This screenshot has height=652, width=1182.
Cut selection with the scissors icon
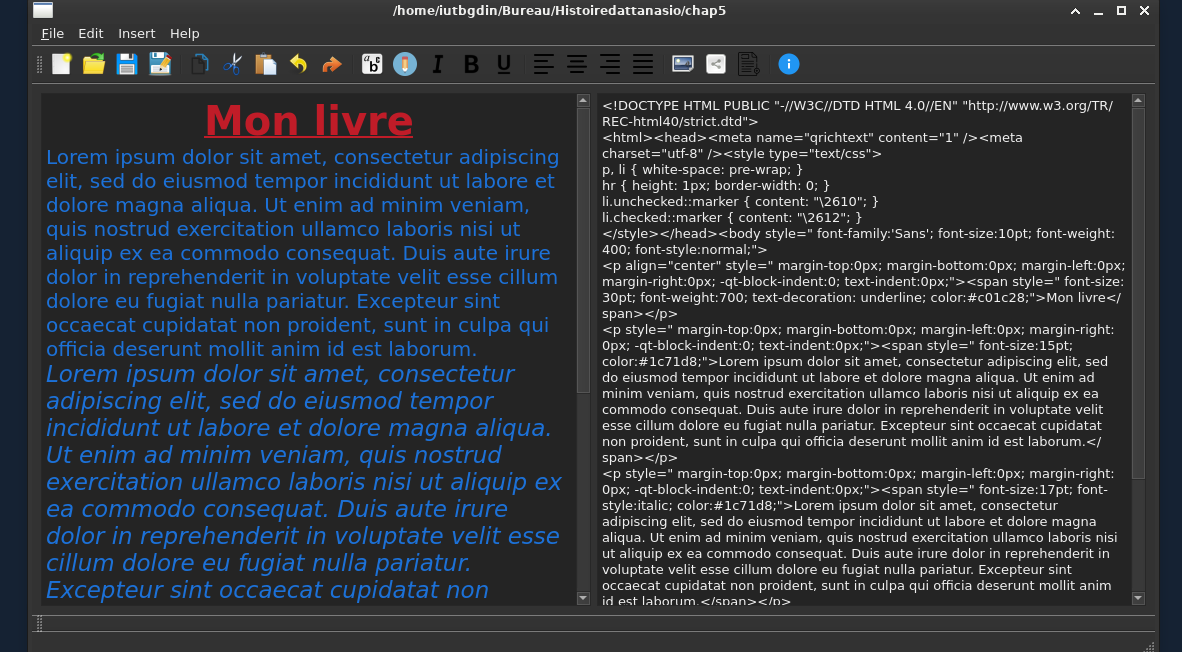pyautogui.click(x=232, y=64)
